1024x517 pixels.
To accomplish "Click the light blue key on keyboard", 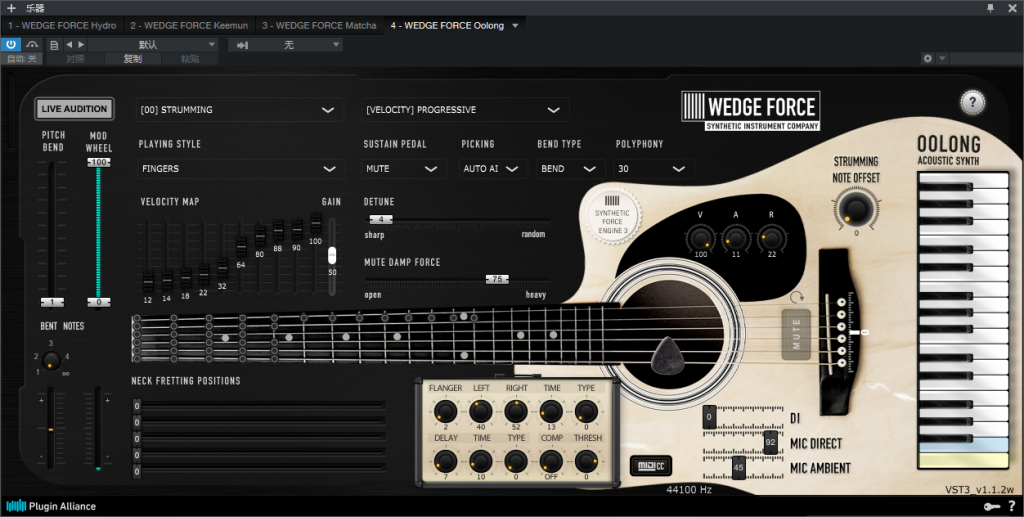I will (x=964, y=445).
